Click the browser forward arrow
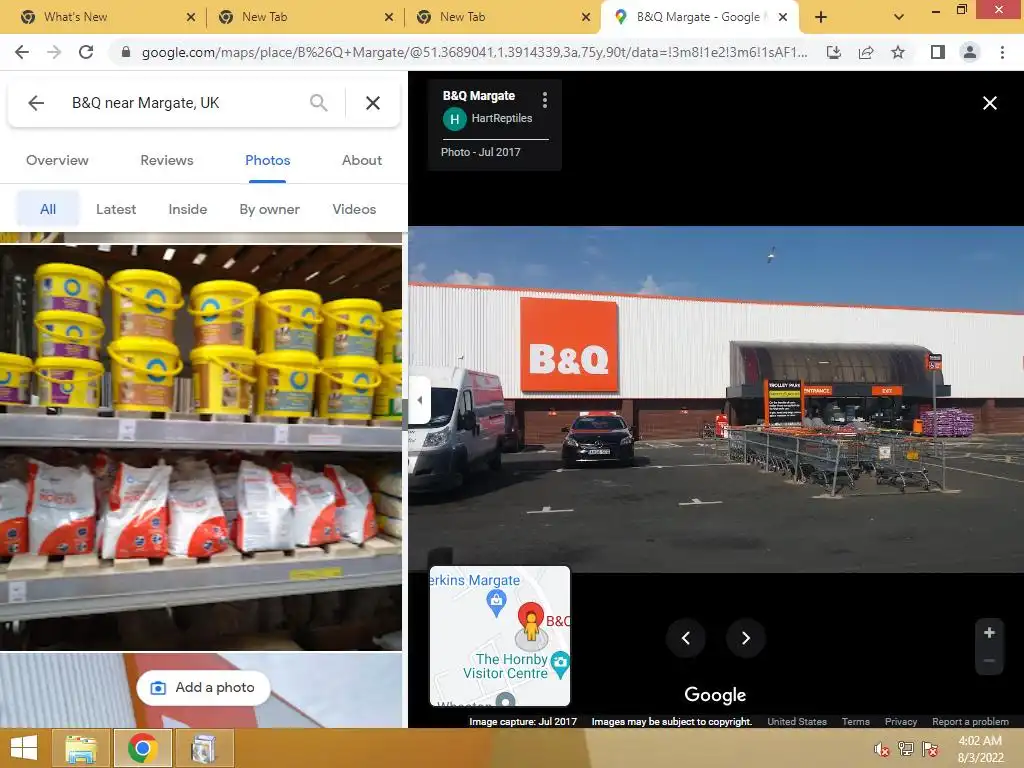1024x768 pixels. pos(54,52)
